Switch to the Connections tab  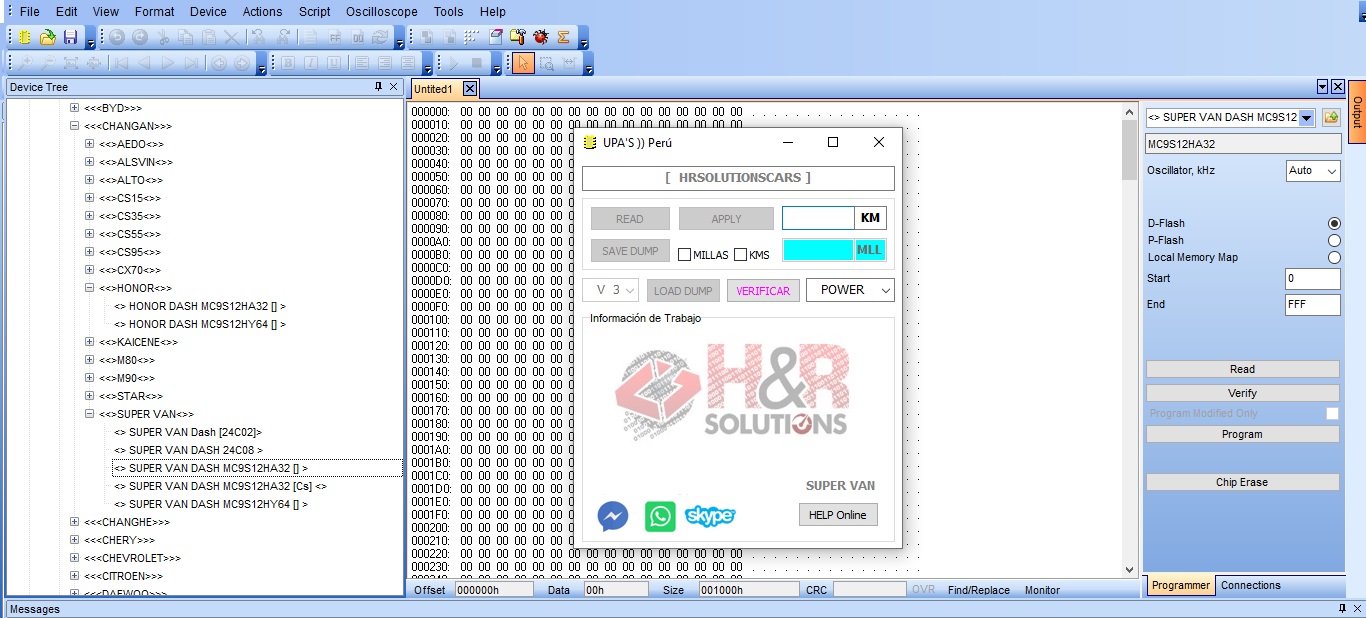click(1250, 586)
